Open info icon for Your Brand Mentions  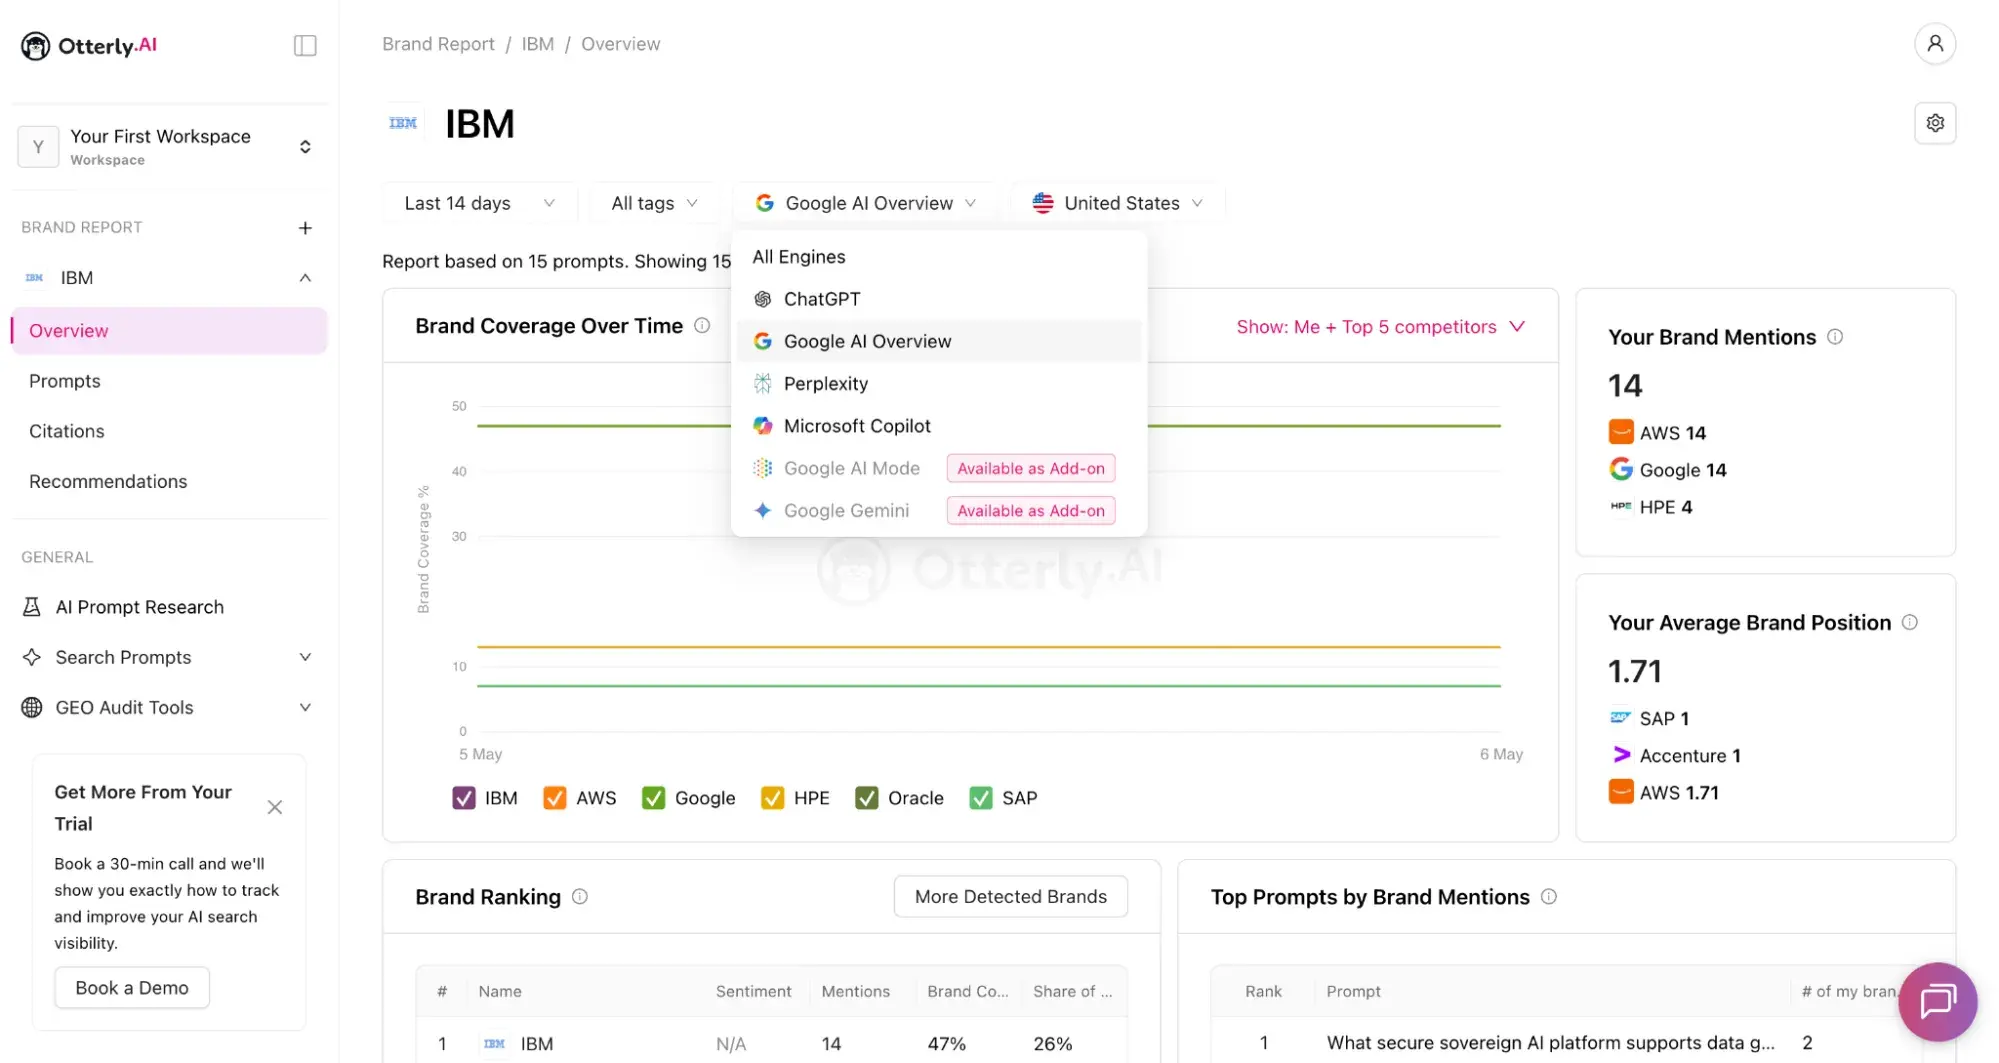[1834, 337]
